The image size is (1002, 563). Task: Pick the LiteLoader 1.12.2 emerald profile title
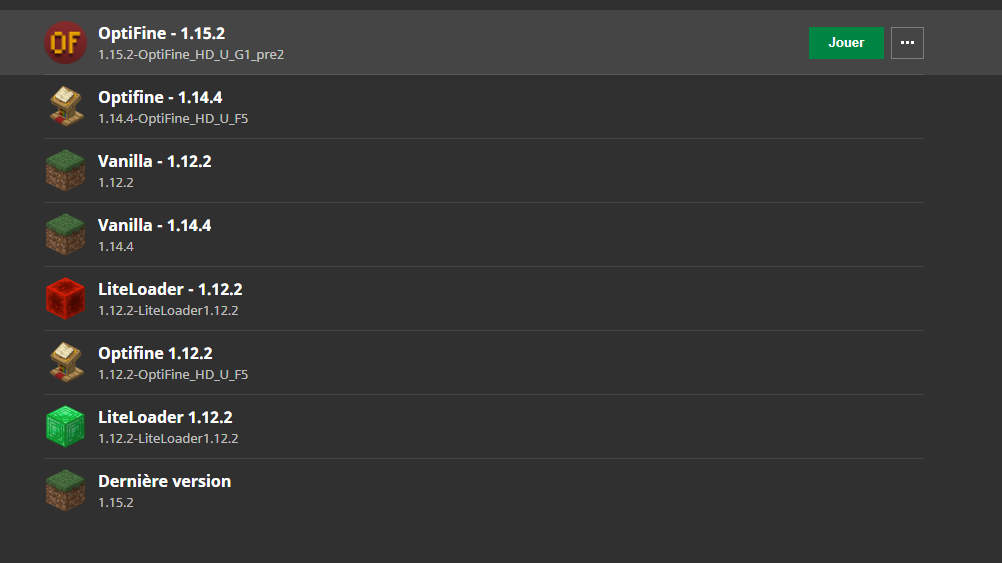pyautogui.click(x=165, y=417)
